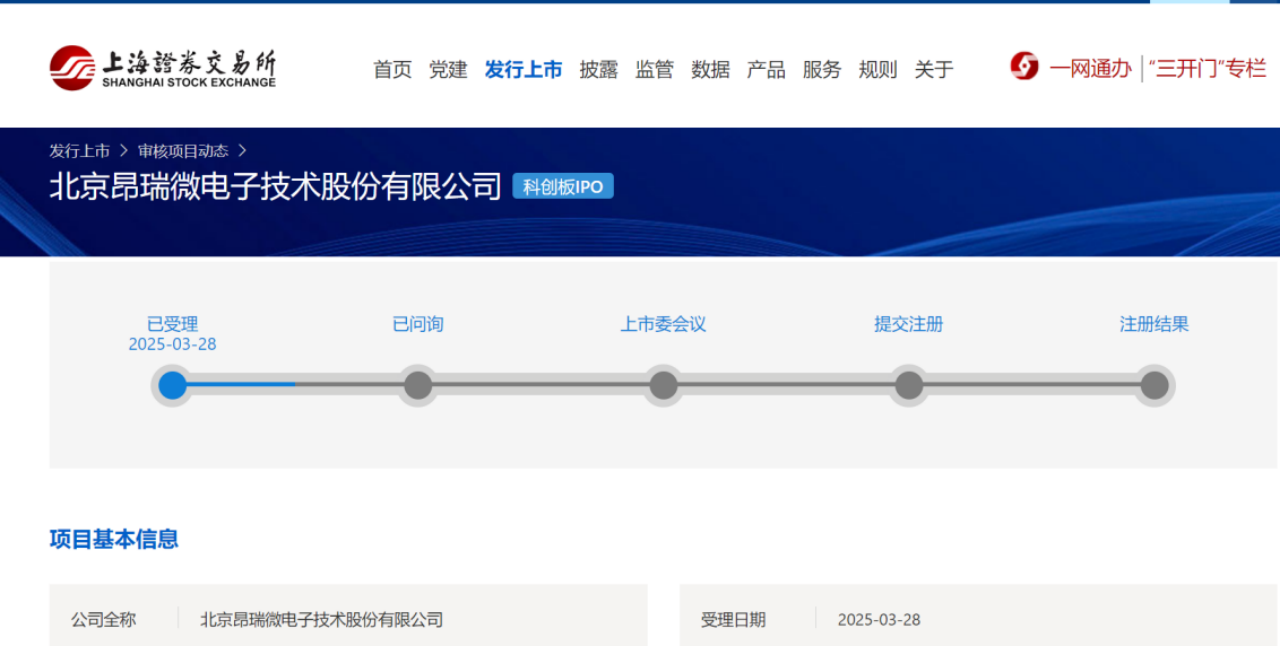
Task: Open the 党建 menu item
Action: pyautogui.click(x=448, y=69)
